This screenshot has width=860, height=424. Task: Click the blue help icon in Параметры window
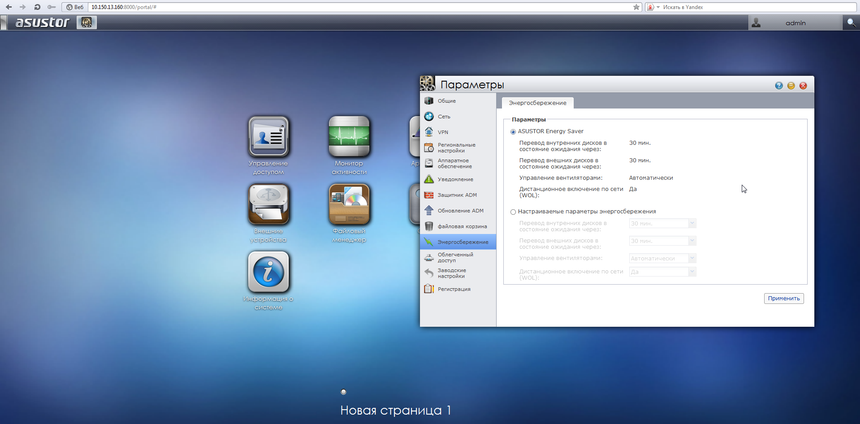point(779,86)
